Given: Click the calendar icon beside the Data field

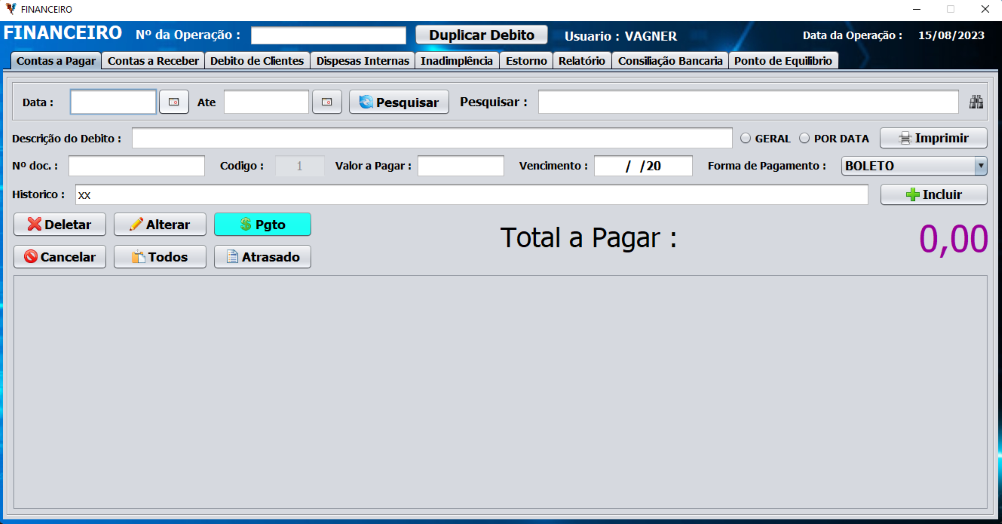Looking at the screenshot, I should click(x=174, y=102).
